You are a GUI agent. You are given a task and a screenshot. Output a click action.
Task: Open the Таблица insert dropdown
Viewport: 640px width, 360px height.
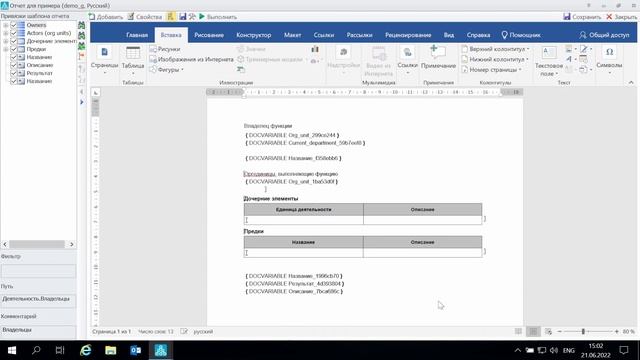coord(133,60)
